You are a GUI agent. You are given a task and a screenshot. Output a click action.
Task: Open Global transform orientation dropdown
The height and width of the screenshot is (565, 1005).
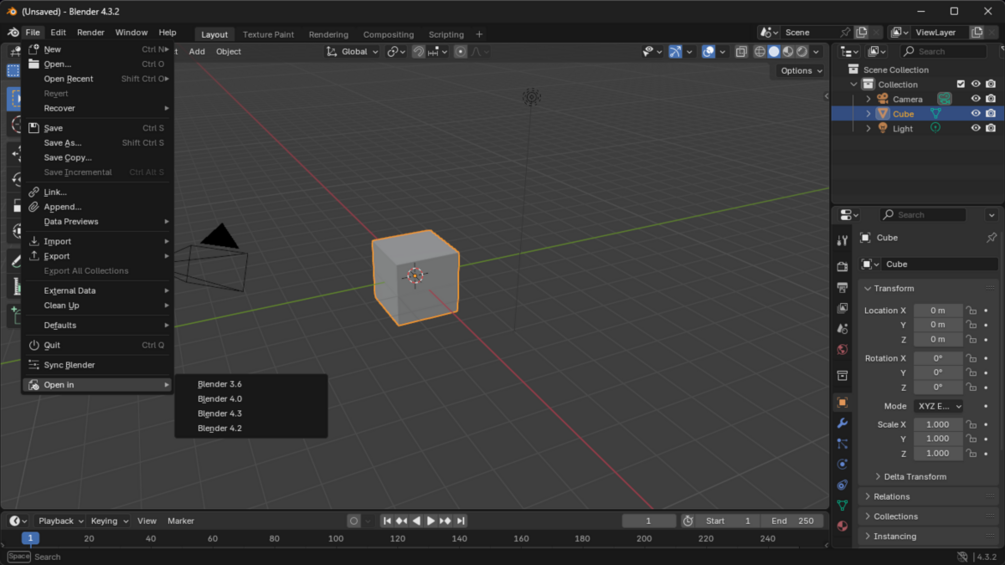point(353,52)
